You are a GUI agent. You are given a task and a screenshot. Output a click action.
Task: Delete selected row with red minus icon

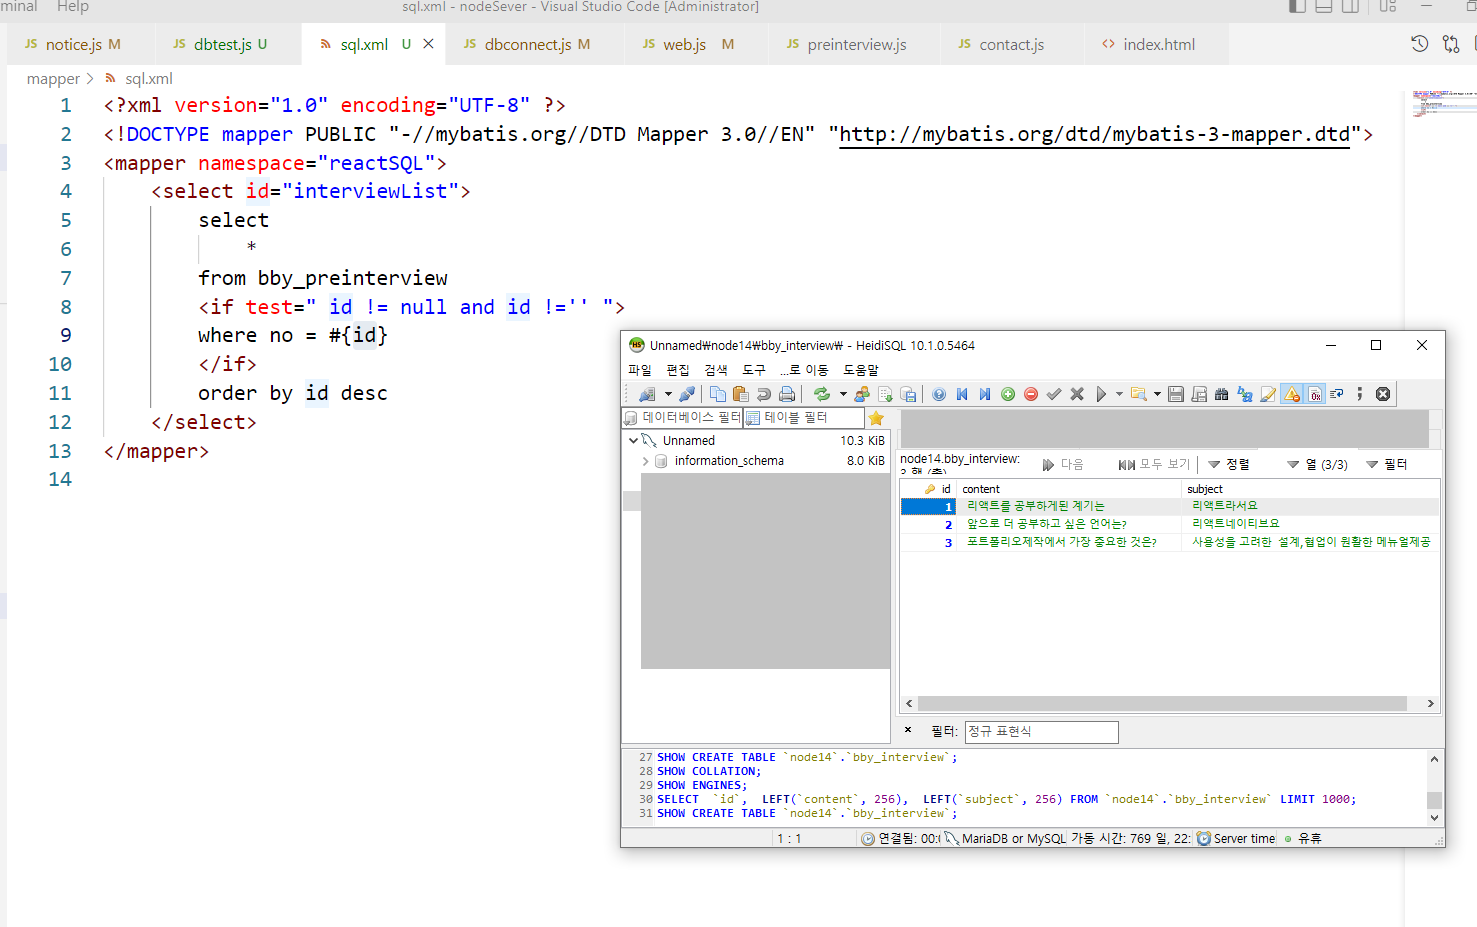[x=1031, y=394]
